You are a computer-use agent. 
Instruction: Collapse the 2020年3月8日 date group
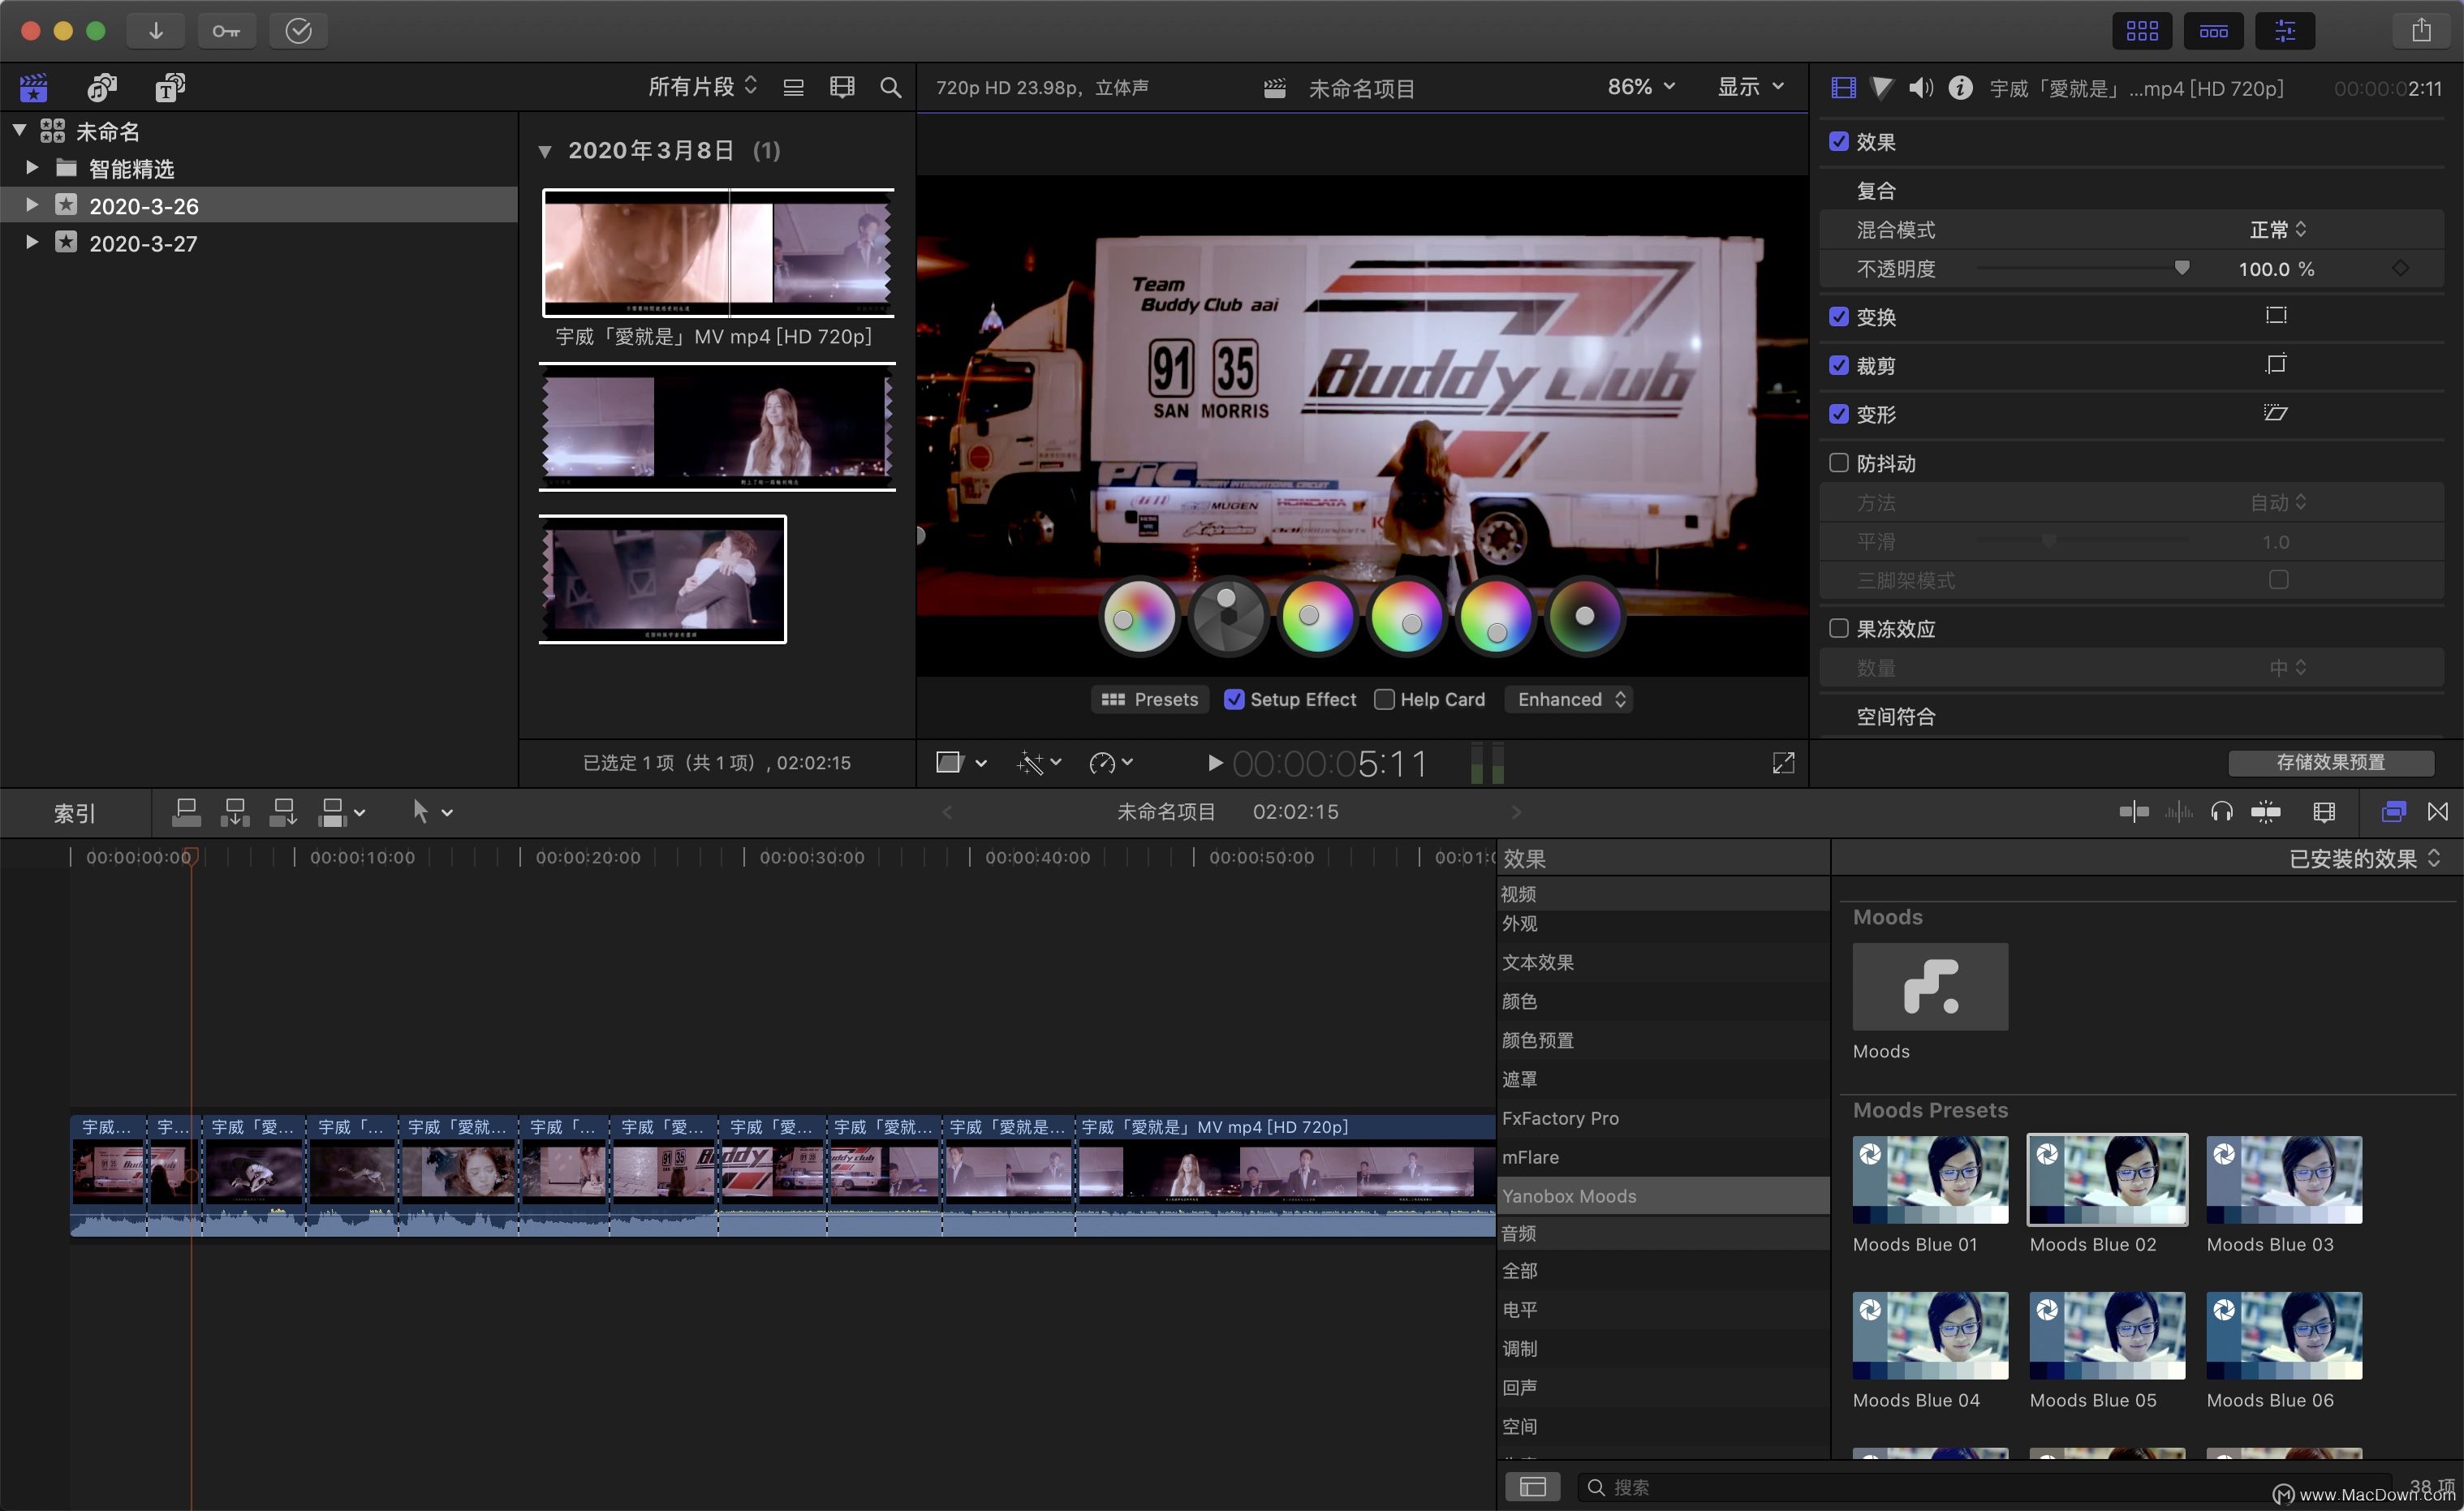(x=545, y=152)
